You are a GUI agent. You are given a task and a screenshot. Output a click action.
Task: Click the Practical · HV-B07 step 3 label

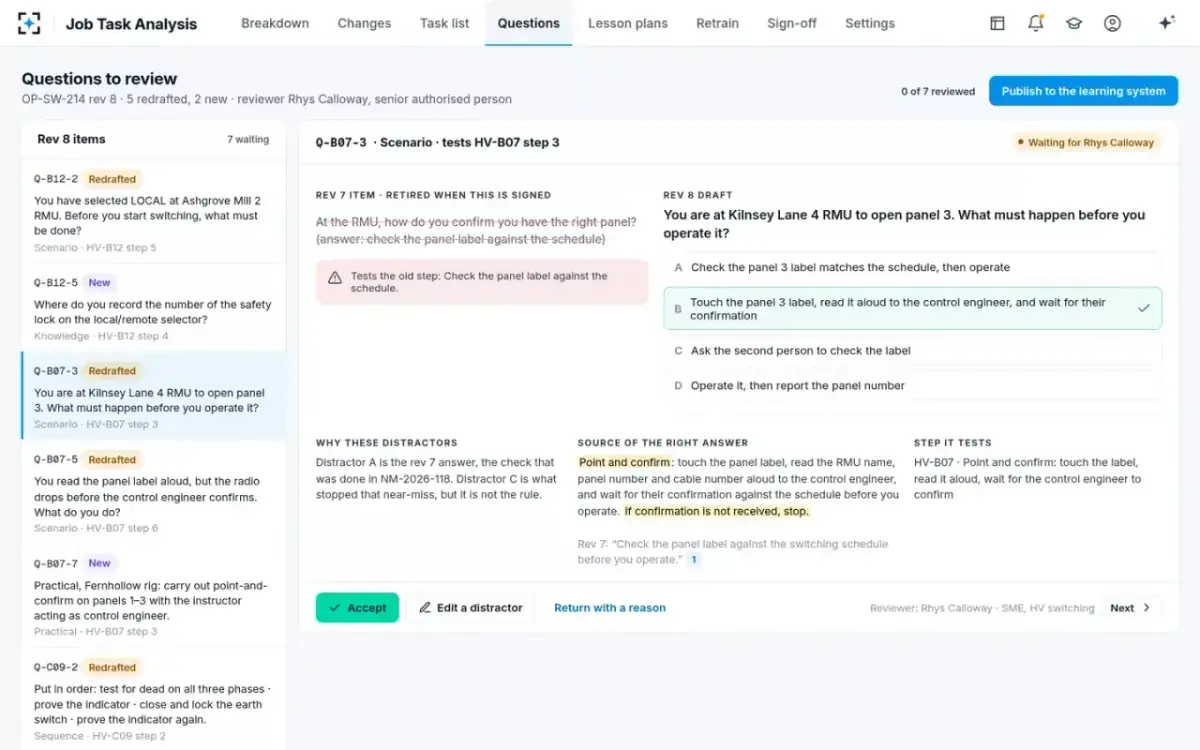pos(96,631)
